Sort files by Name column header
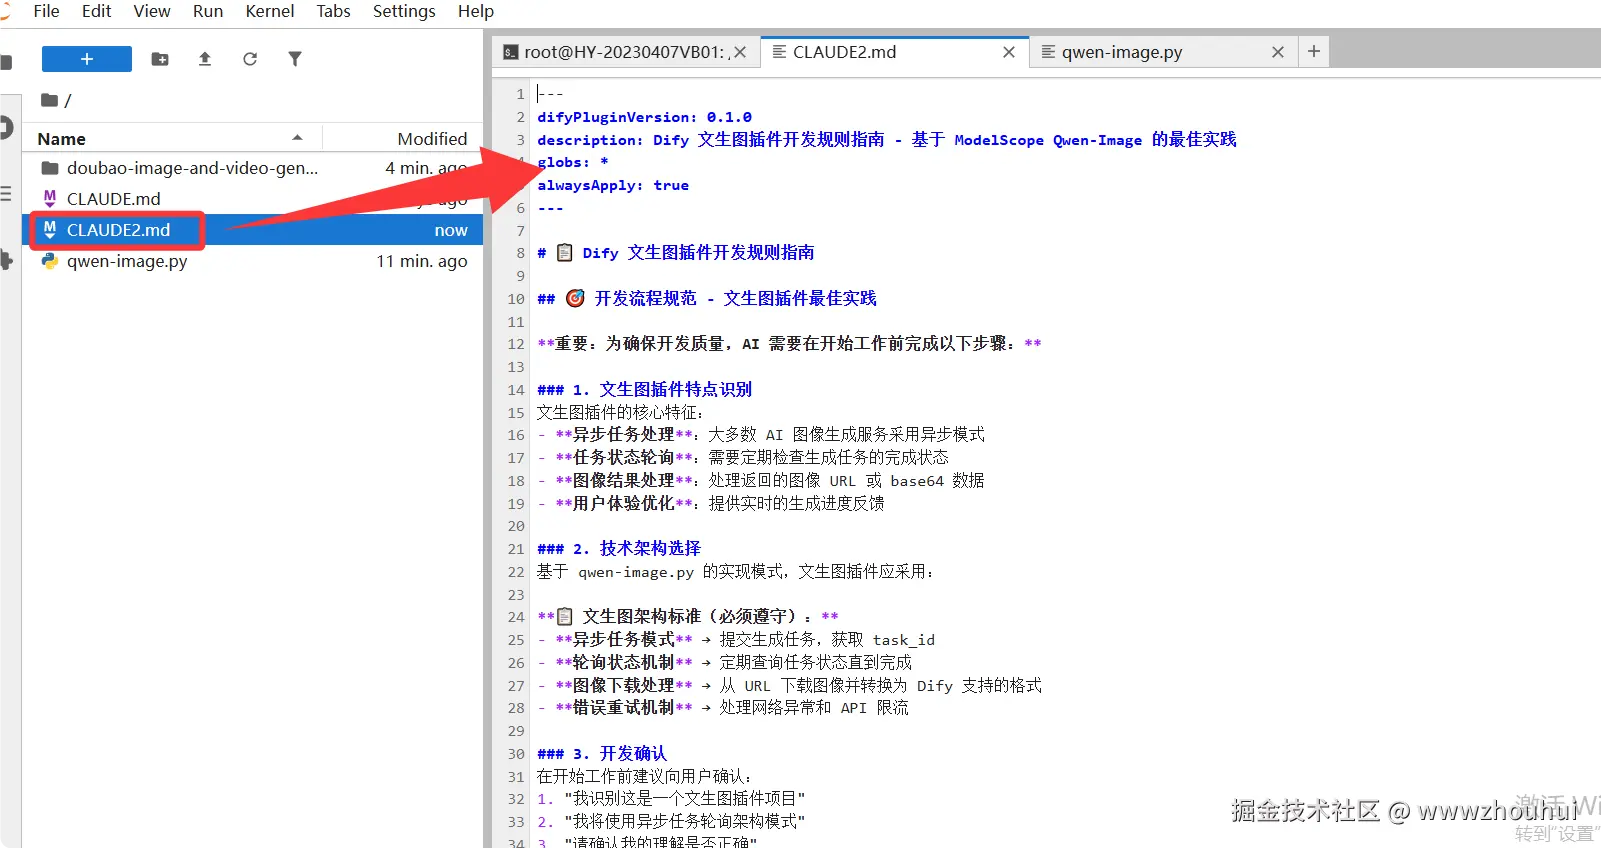1601x848 pixels. point(171,138)
